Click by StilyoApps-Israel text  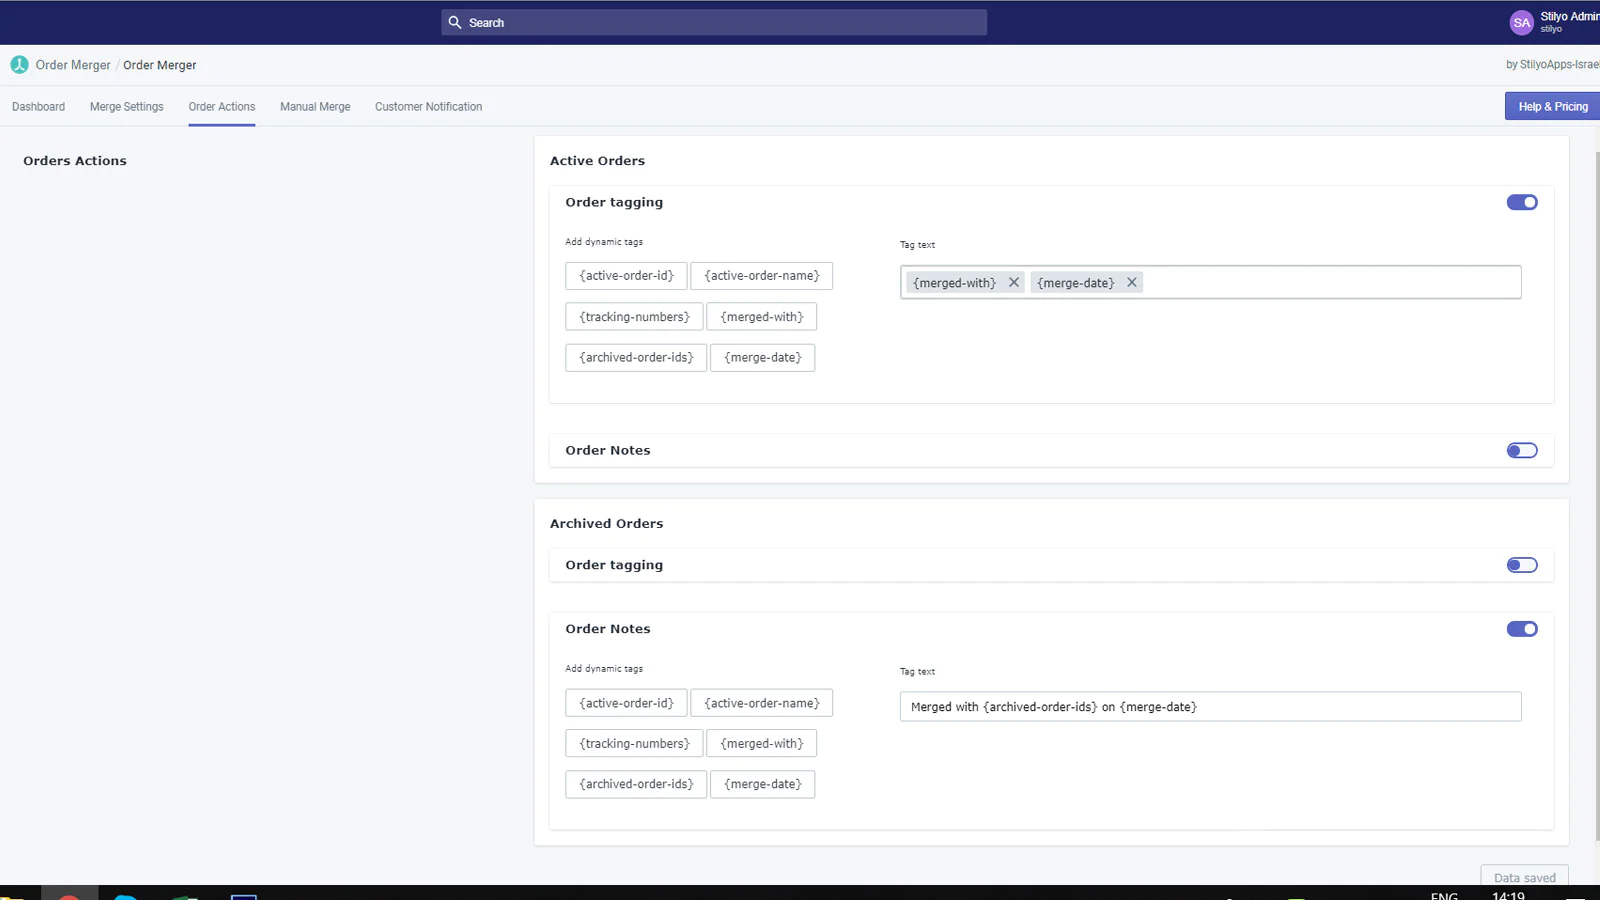(x=1552, y=64)
